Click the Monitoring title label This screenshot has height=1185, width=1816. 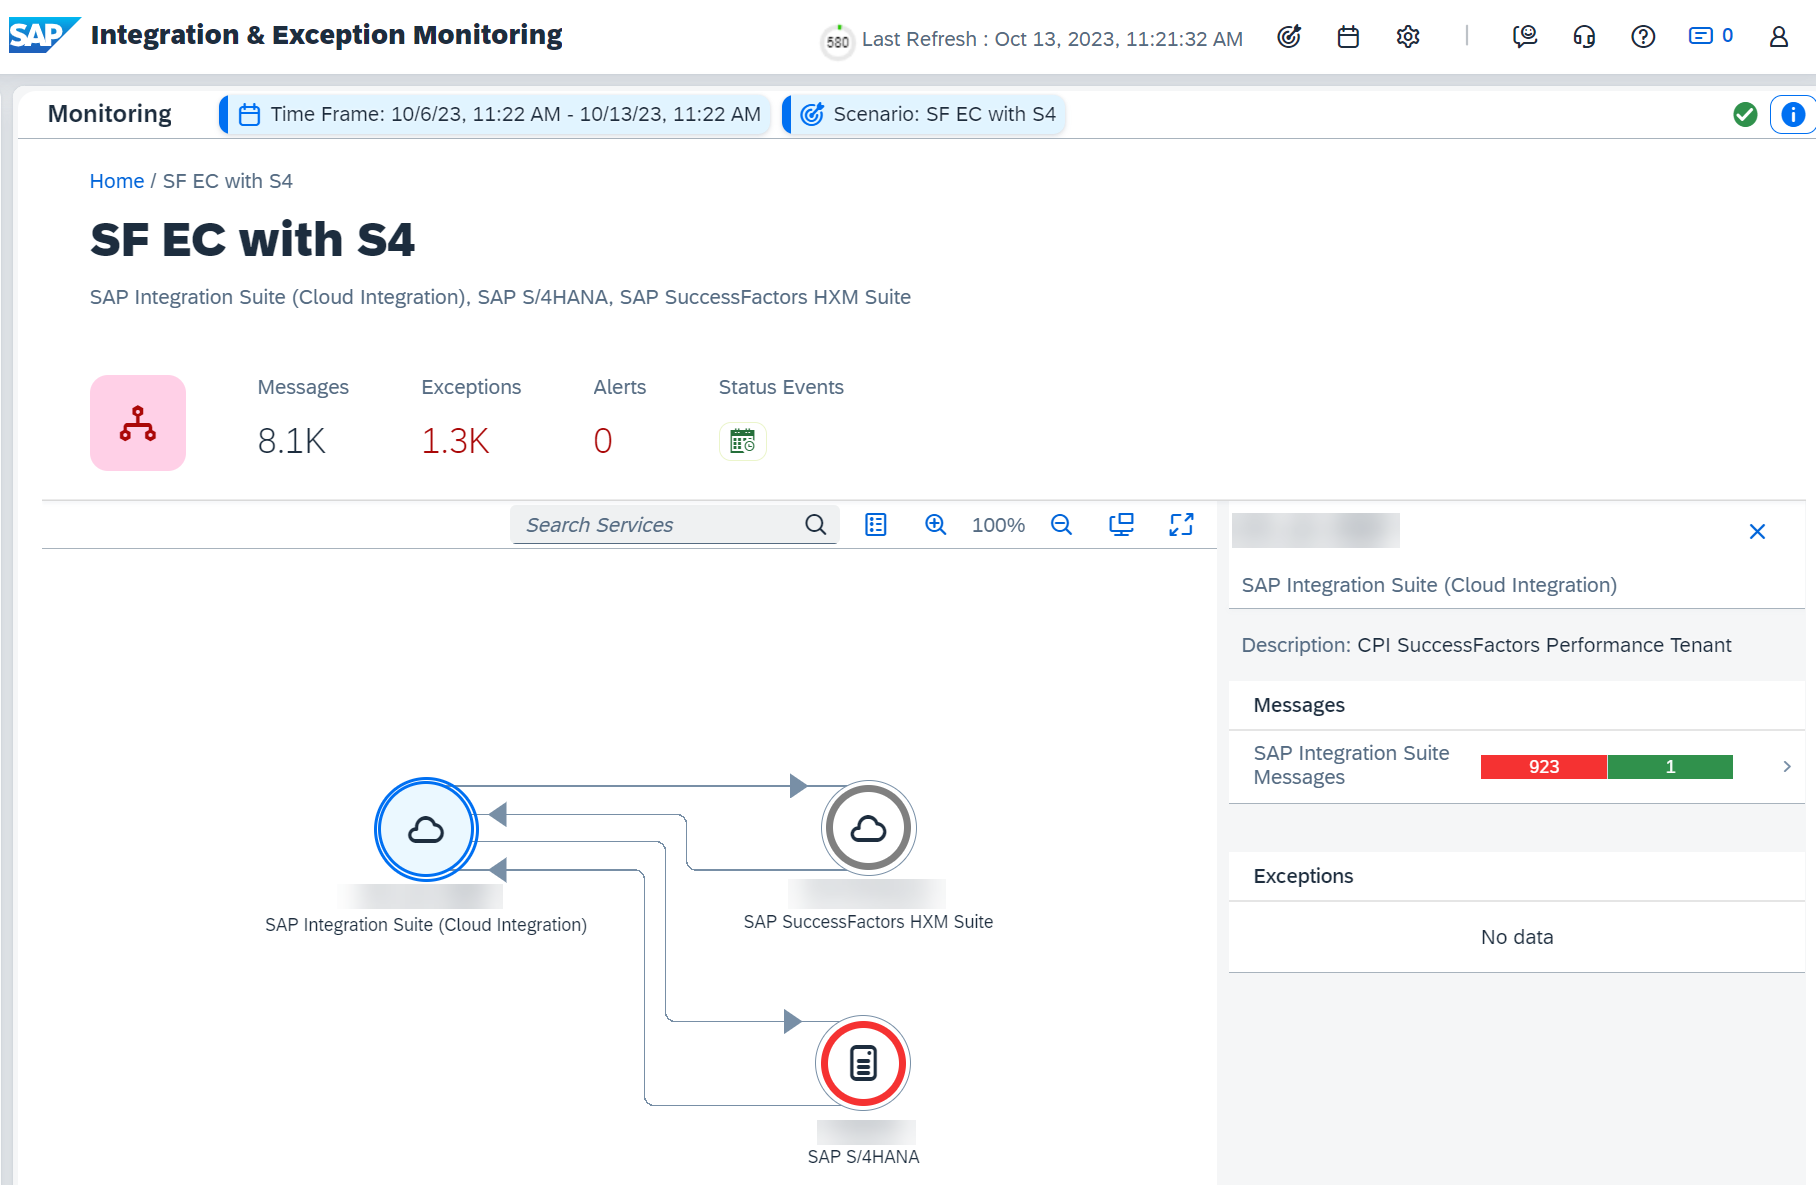[110, 114]
